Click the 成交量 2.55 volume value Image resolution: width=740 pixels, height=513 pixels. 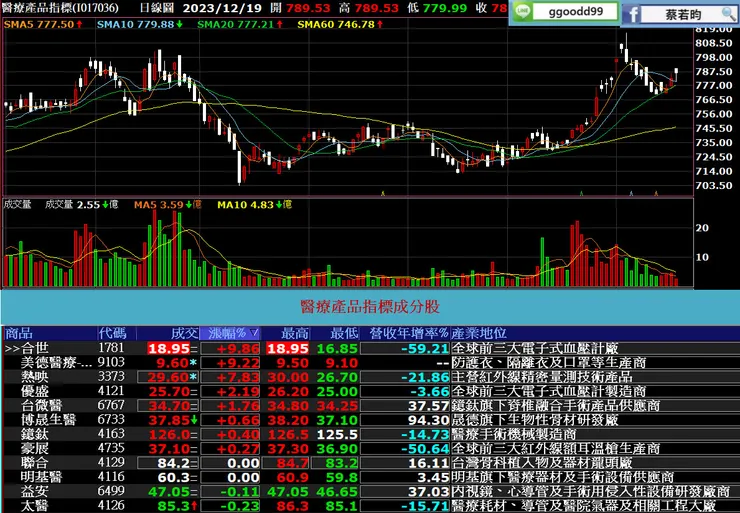click(x=82, y=205)
